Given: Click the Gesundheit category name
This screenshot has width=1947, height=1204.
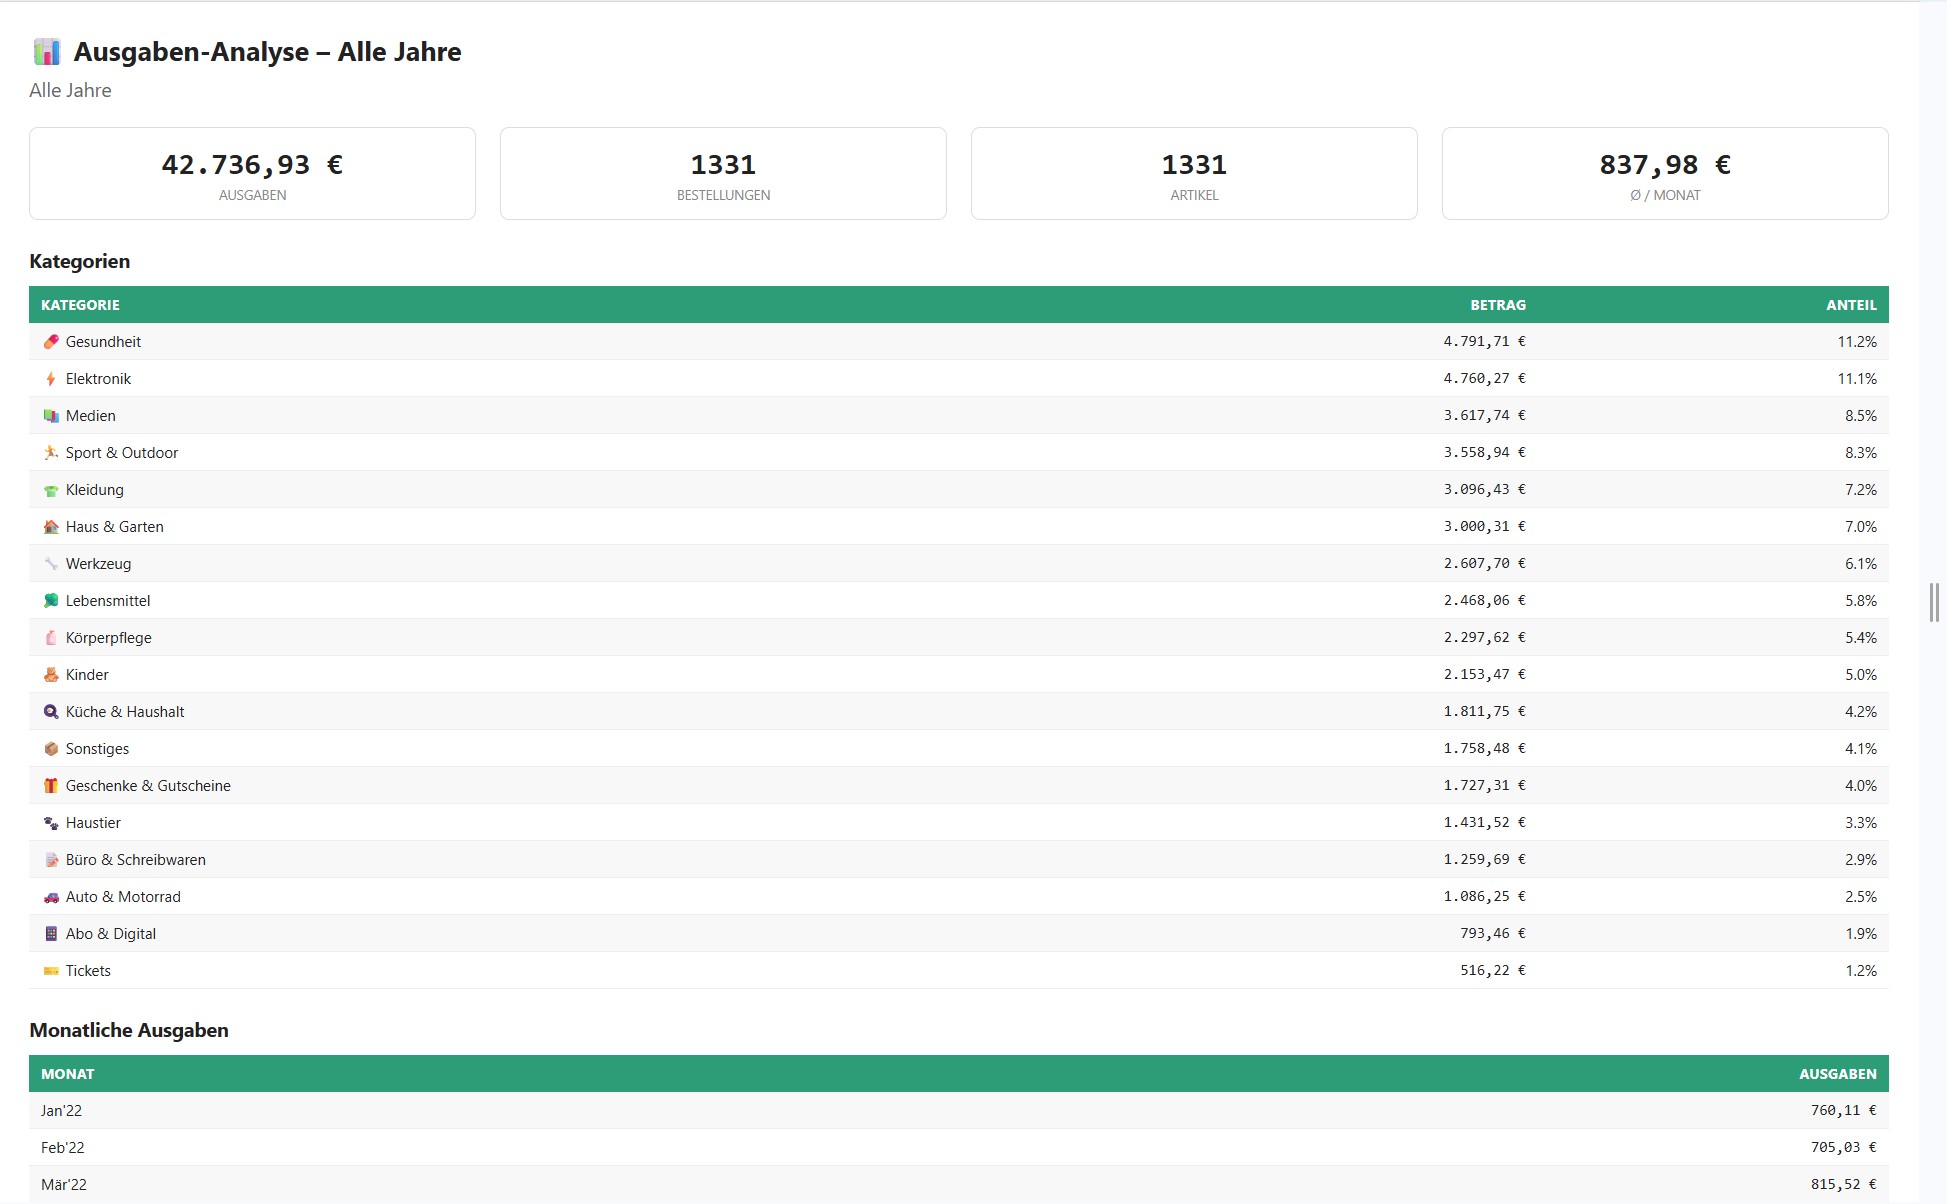Looking at the screenshot, I should click(x=103, y=342).
